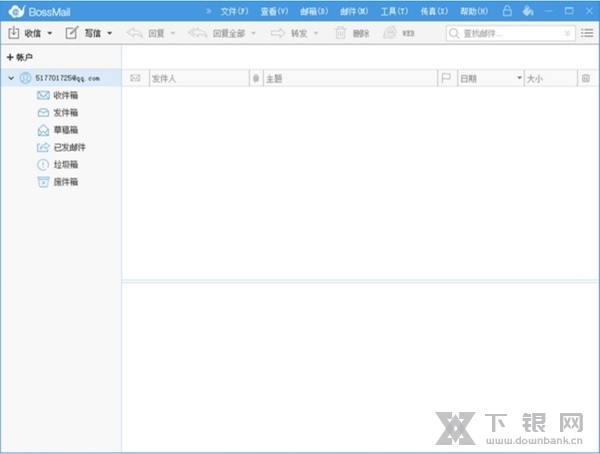600x454 pixels.
Task: Open the 写信 dropdown arrow
Action: pos(109,33)
